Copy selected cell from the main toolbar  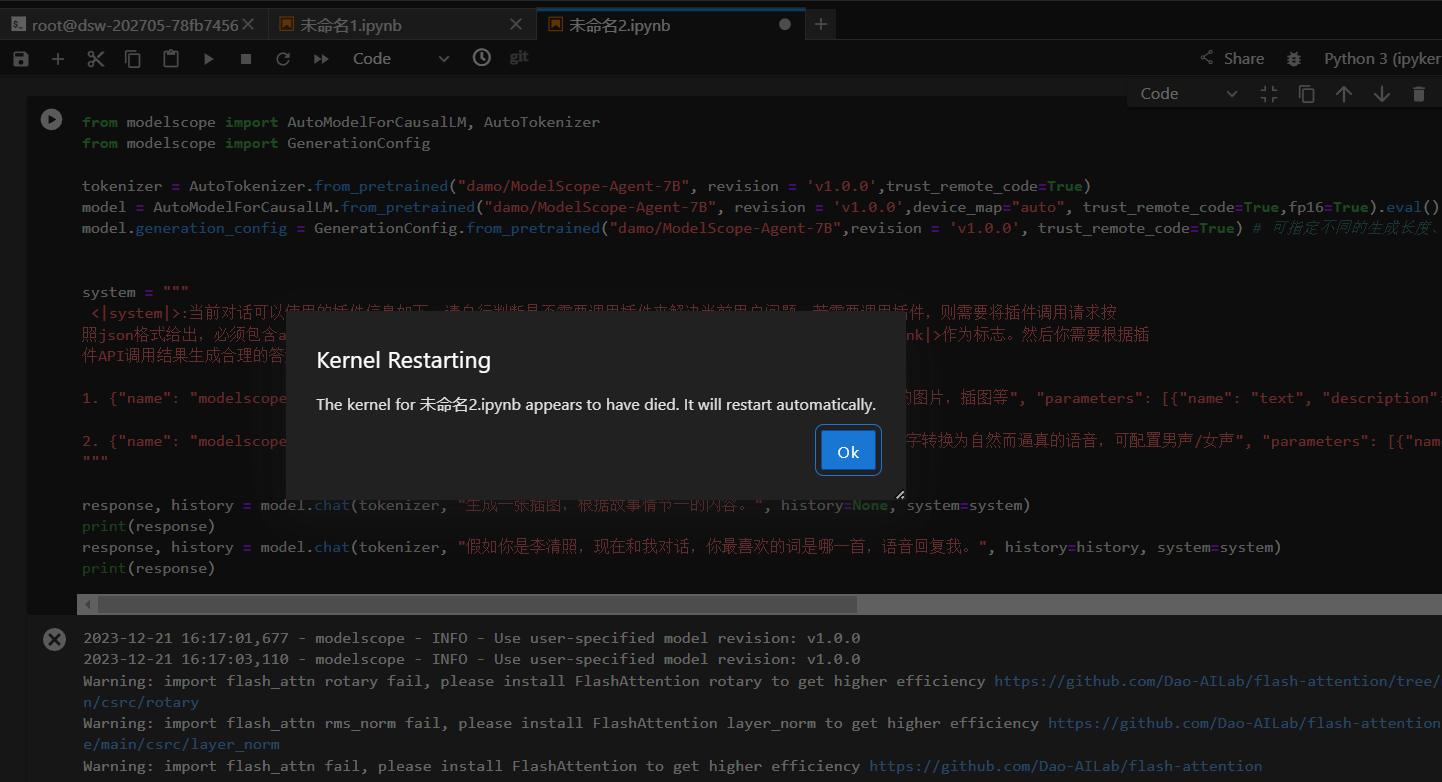click(x=133, y=59)
